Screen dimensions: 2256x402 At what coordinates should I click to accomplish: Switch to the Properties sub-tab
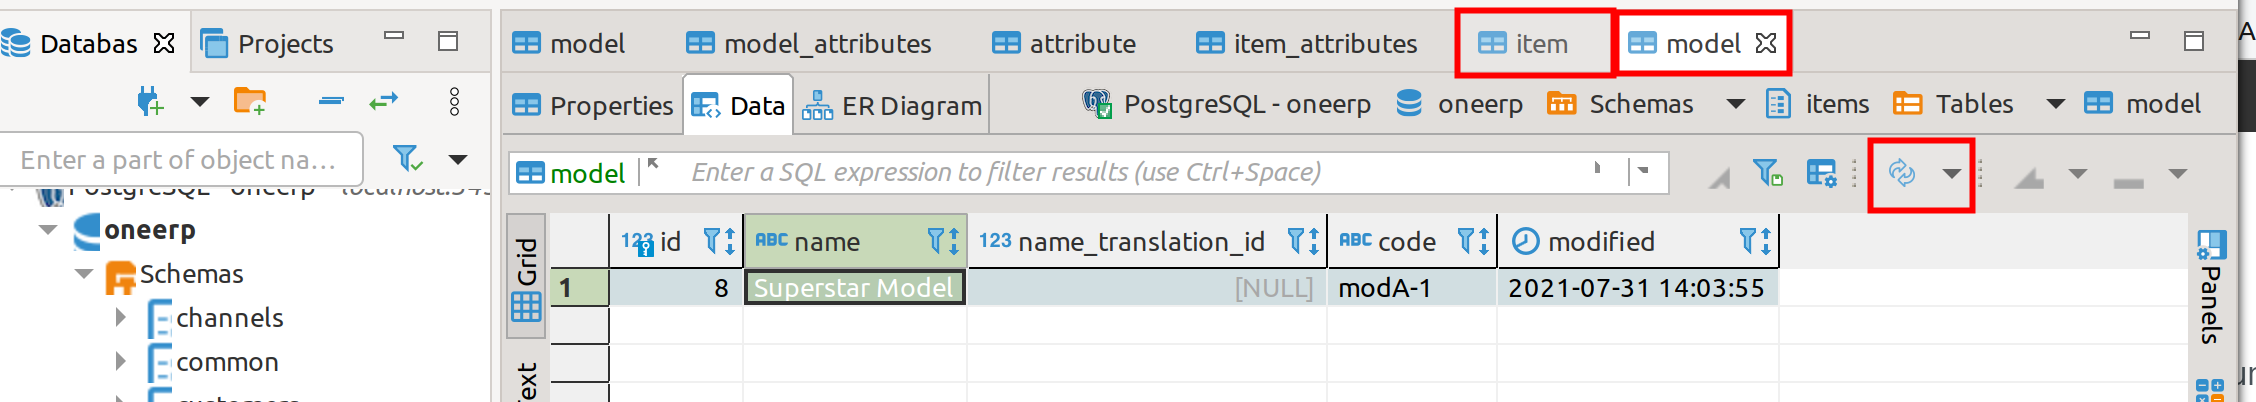click(x=593, y=105)
